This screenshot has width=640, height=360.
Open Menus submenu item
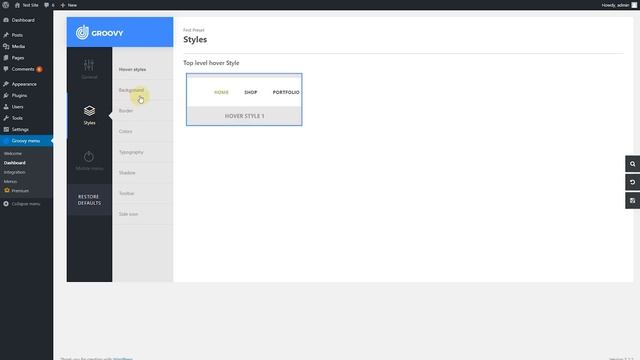(11, 182)
